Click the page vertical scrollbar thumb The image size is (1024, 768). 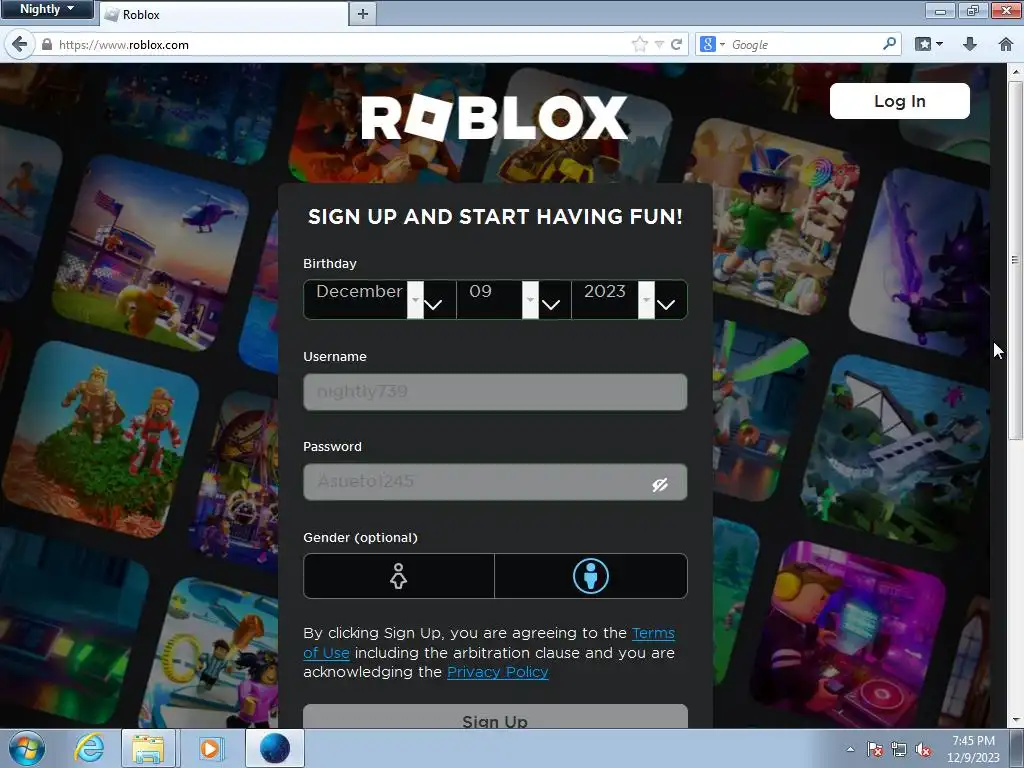click(1015, 260)
